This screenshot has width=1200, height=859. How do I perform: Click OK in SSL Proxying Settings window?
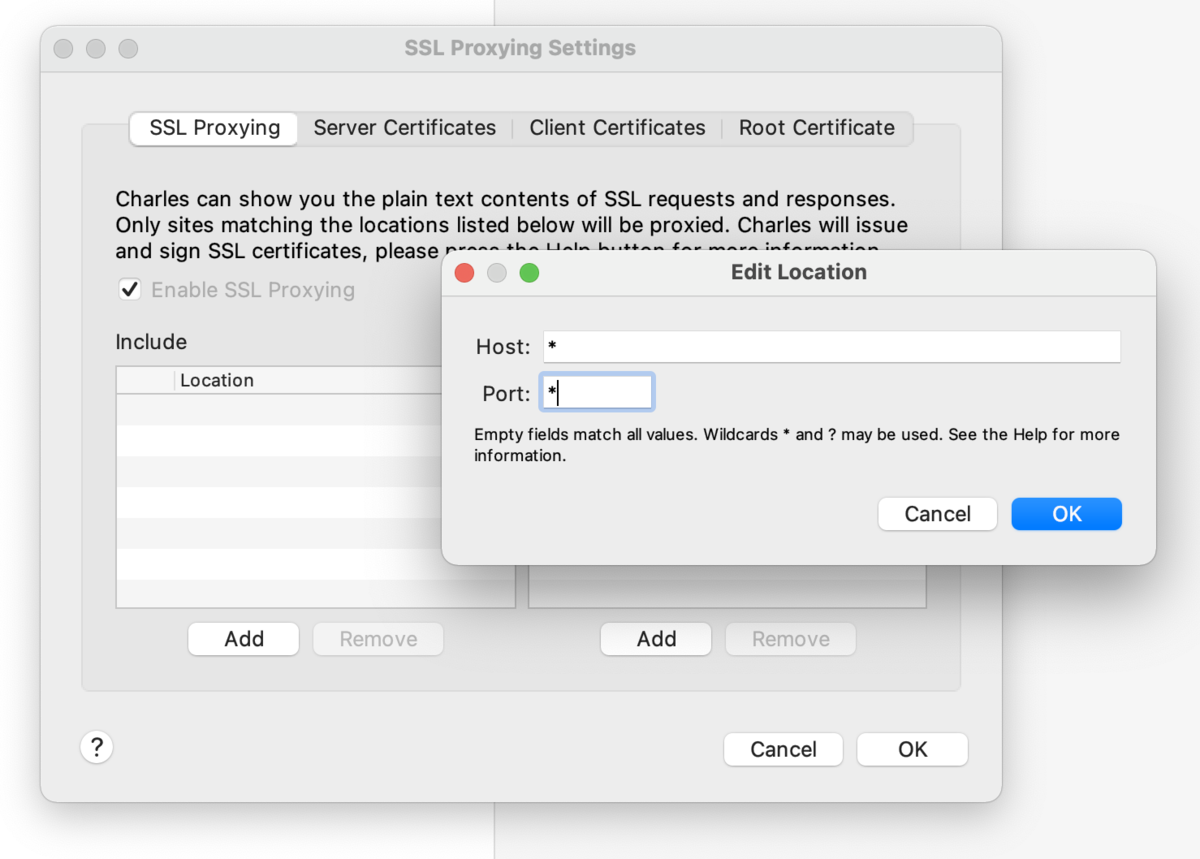tap(912, 749)
